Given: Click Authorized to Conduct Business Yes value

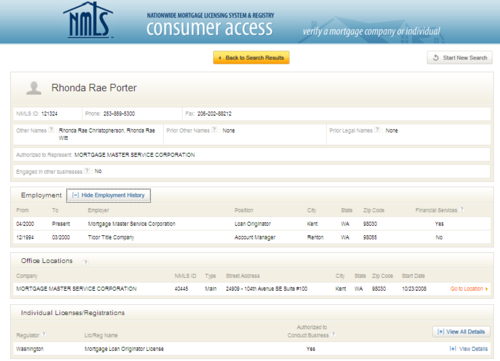Looking at the screenshot, I should [311, 349].
